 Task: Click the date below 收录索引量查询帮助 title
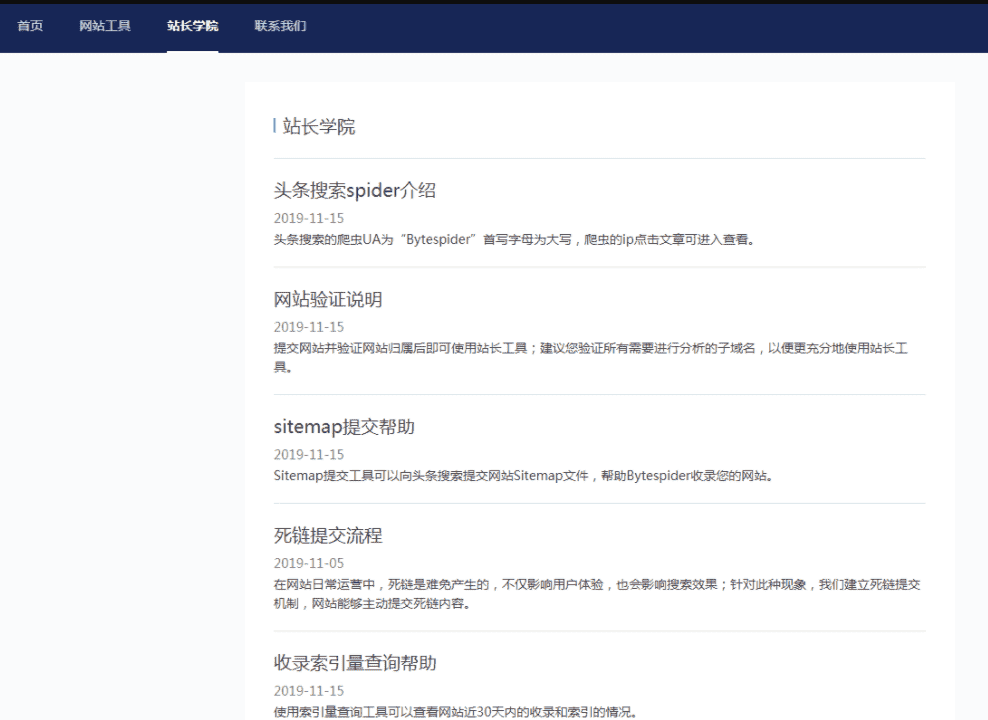308,691
